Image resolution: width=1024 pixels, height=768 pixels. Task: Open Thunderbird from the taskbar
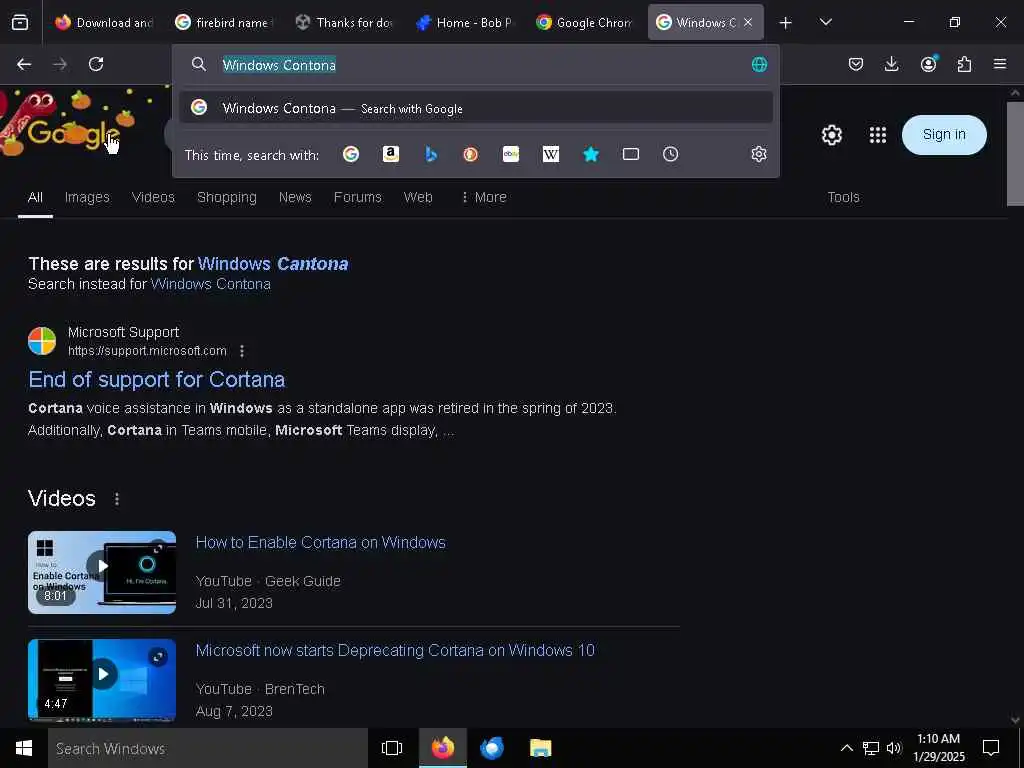coord(492,748)
